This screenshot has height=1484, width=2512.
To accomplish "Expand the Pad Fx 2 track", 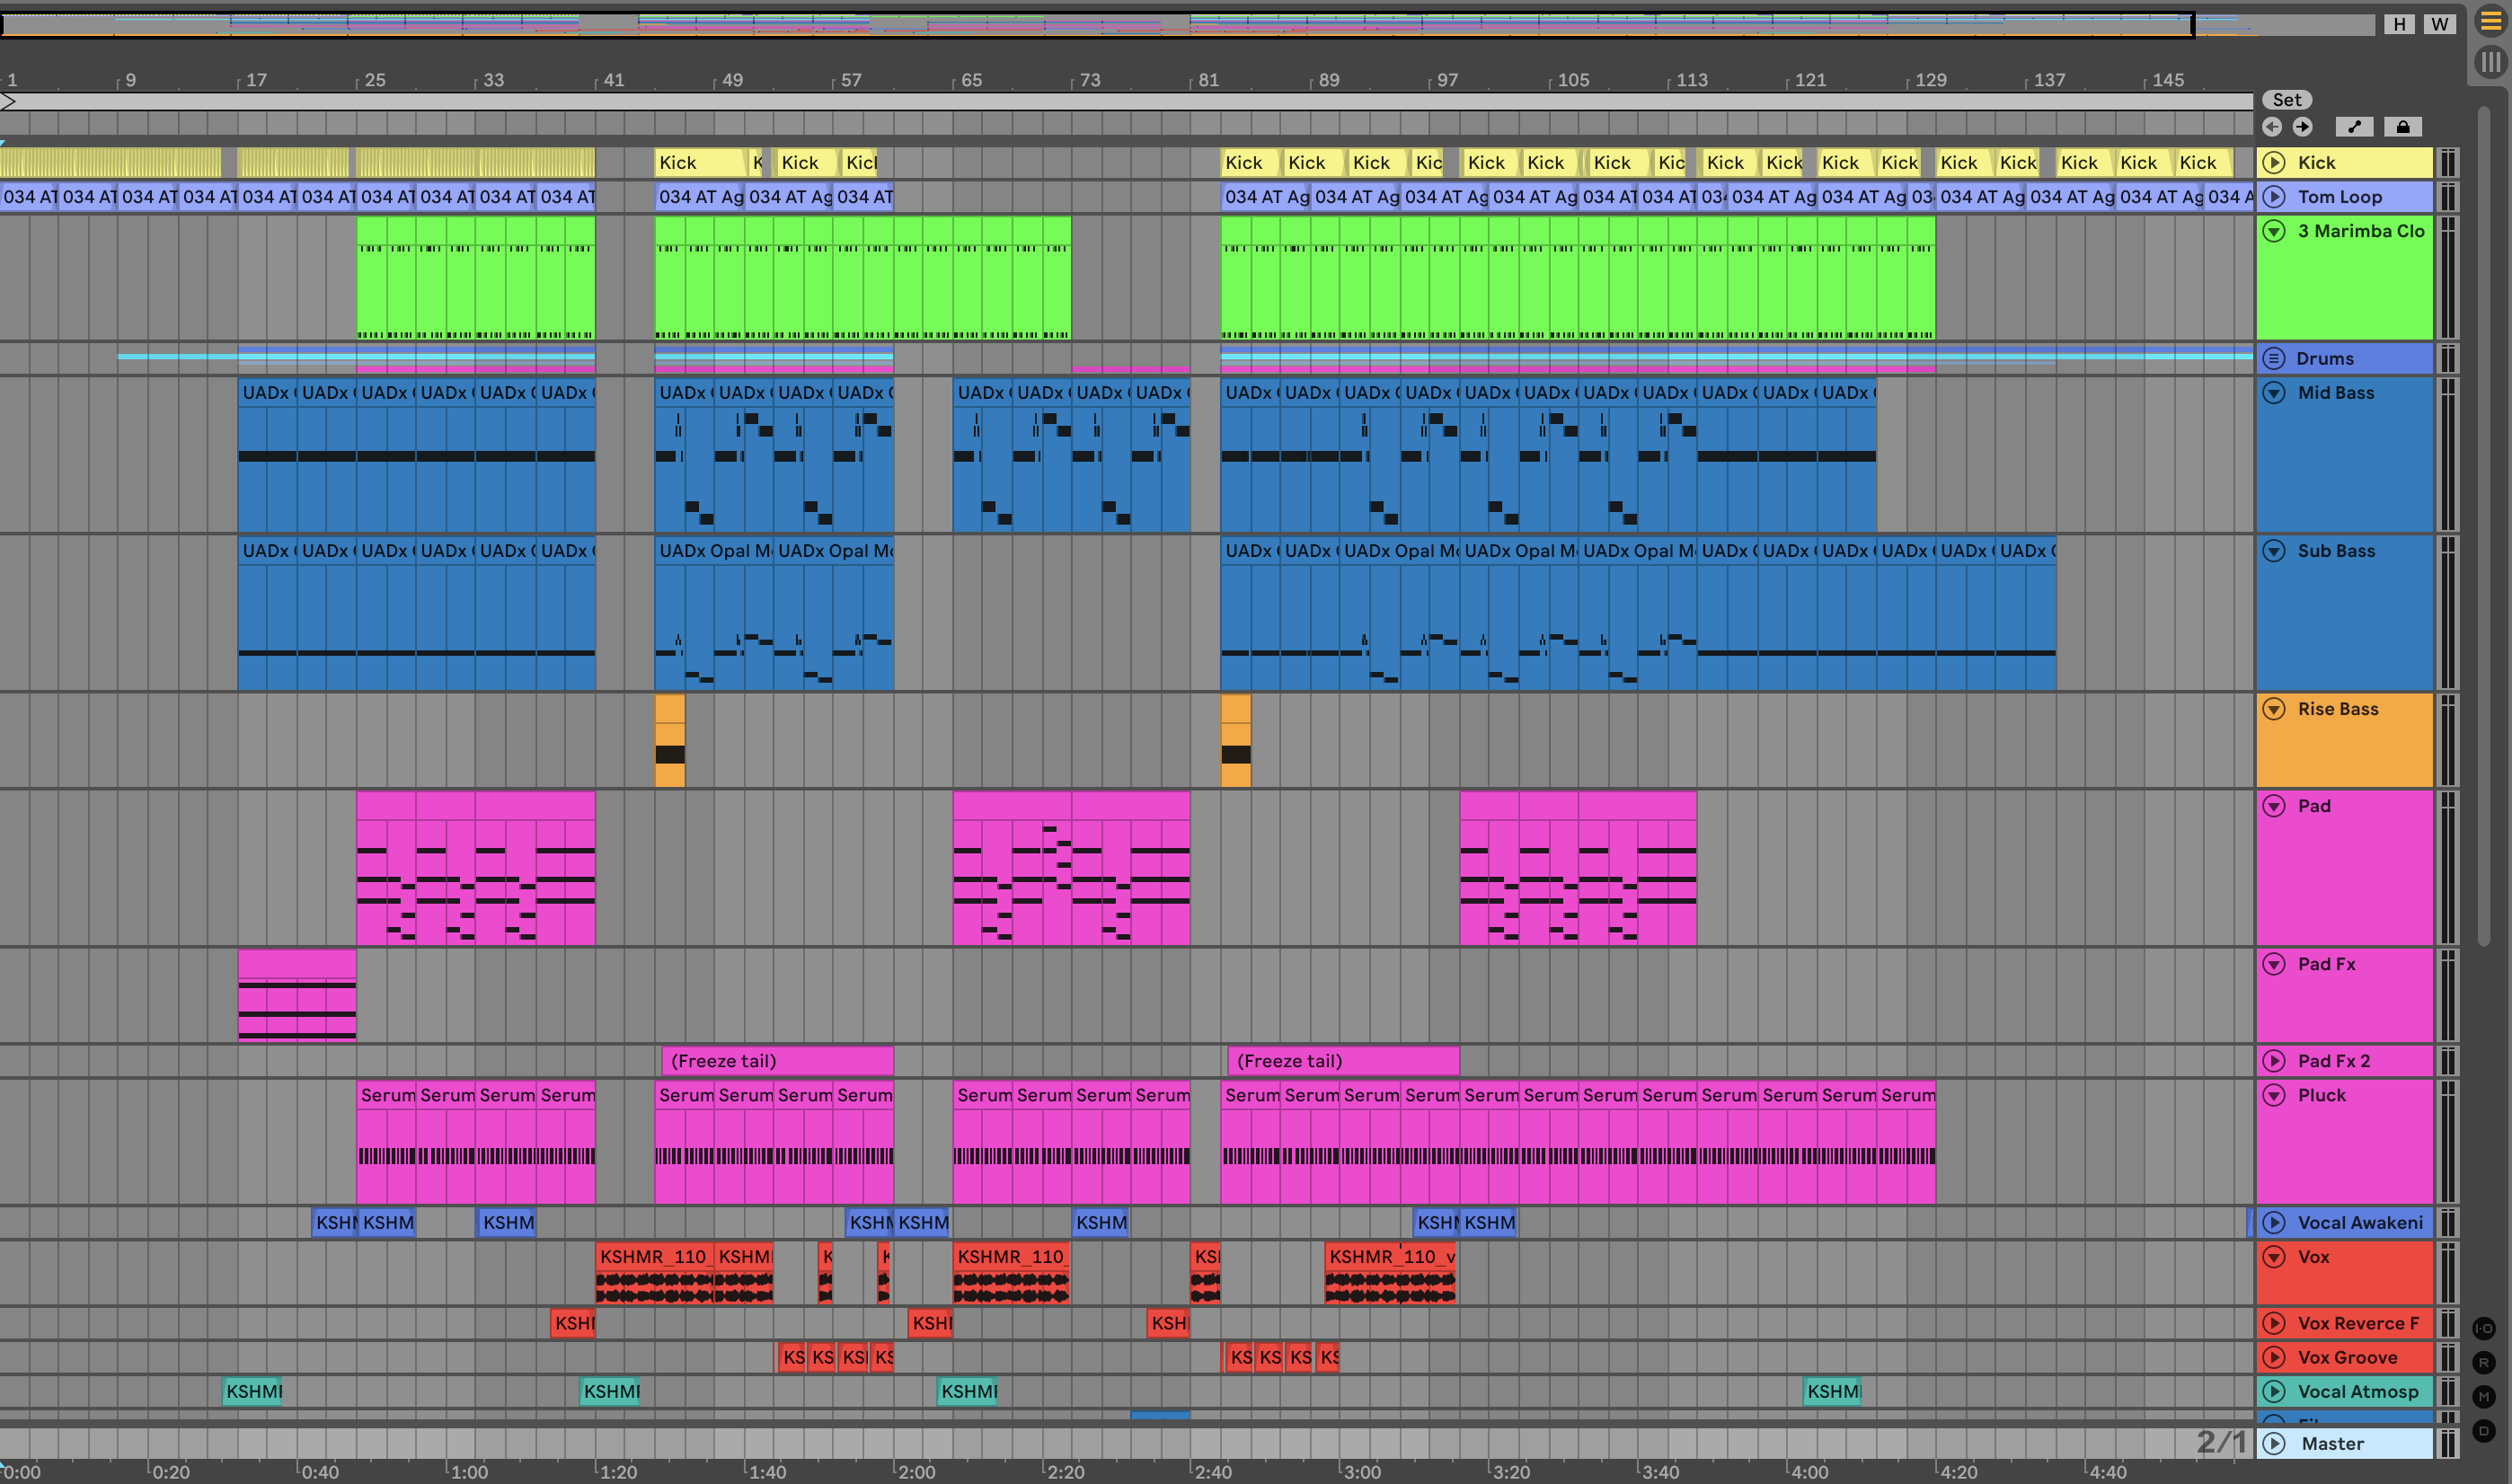I will click(2274, 1061).
